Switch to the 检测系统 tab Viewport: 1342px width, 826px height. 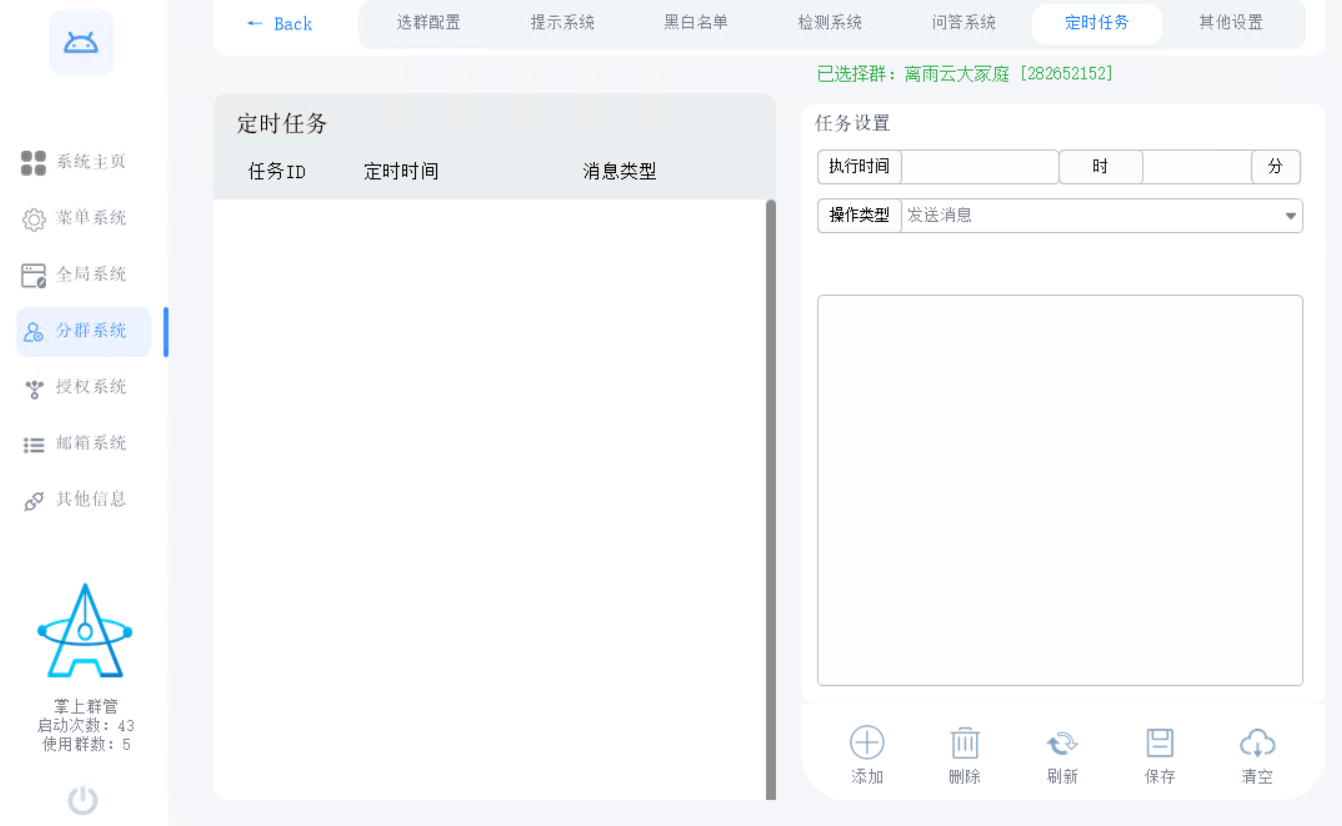[830, 23]
